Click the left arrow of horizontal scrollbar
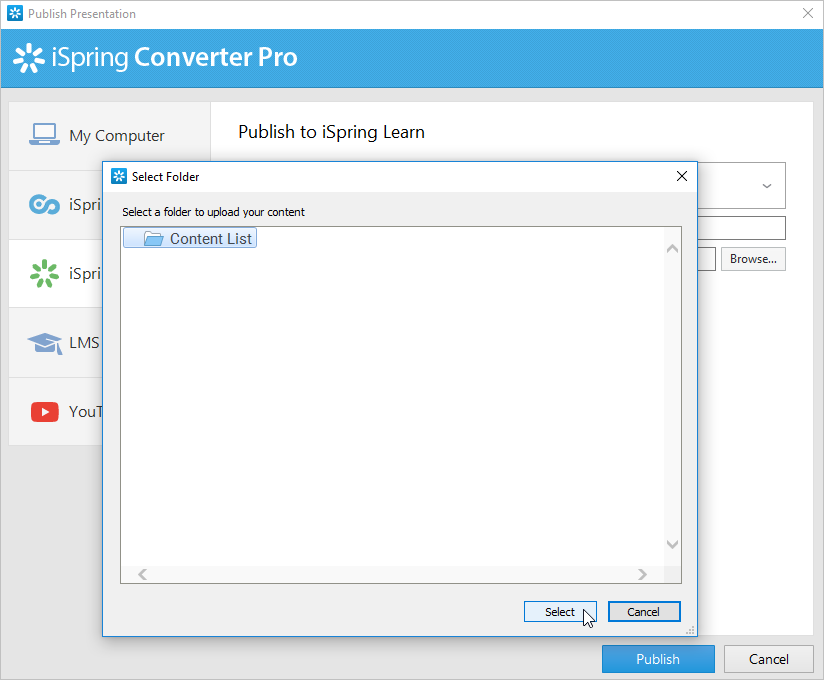Viewport: 824px width, 680px height. point(142,574)
